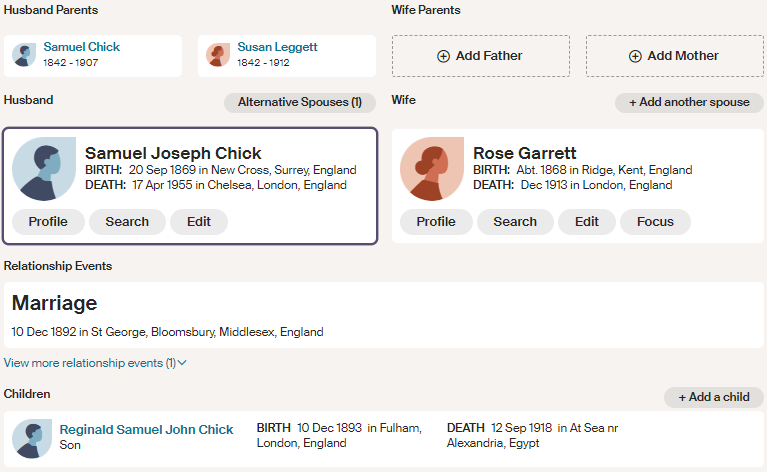767x472 pixels.
Task: Open Rose Garrett's Profile
Action: point(436,222)
